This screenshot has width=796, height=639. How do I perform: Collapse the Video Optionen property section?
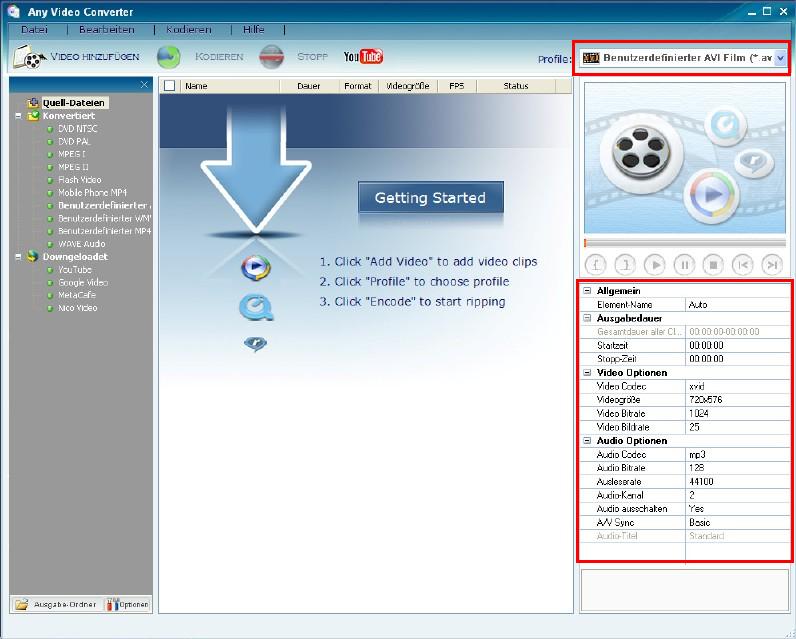click(x=587, y=373)
